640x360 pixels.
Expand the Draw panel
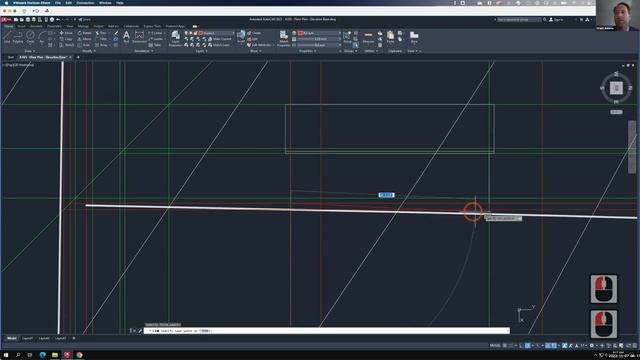click(x=29, y=51)
